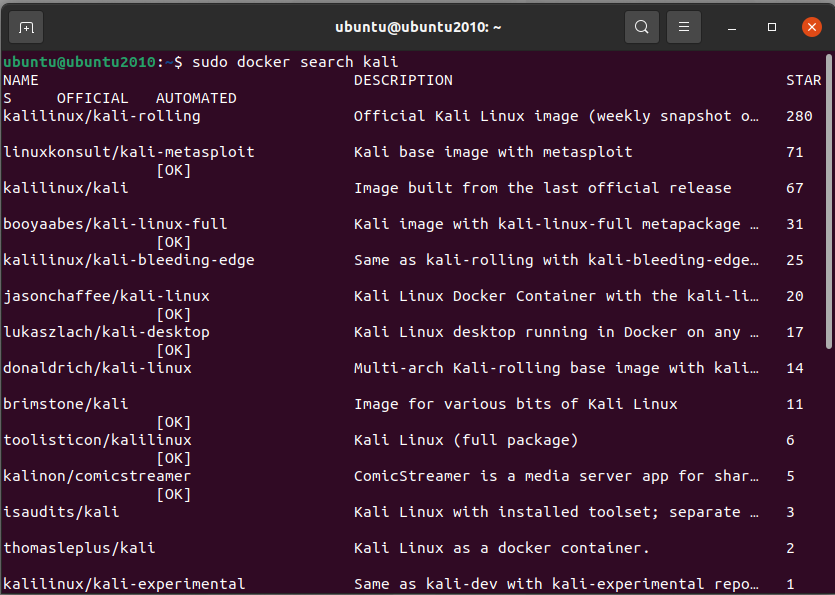835x595 pixels.
Task: Click isaudits/kali image name
Action: click(61, 512)
